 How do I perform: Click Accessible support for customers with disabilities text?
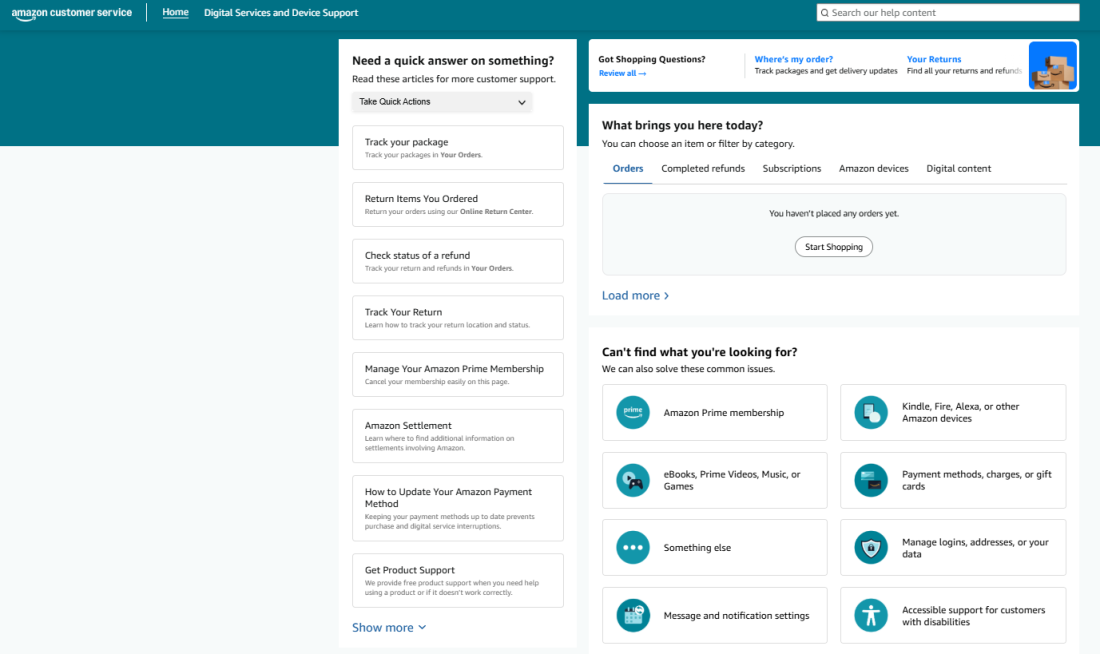[x=973, y=615]
